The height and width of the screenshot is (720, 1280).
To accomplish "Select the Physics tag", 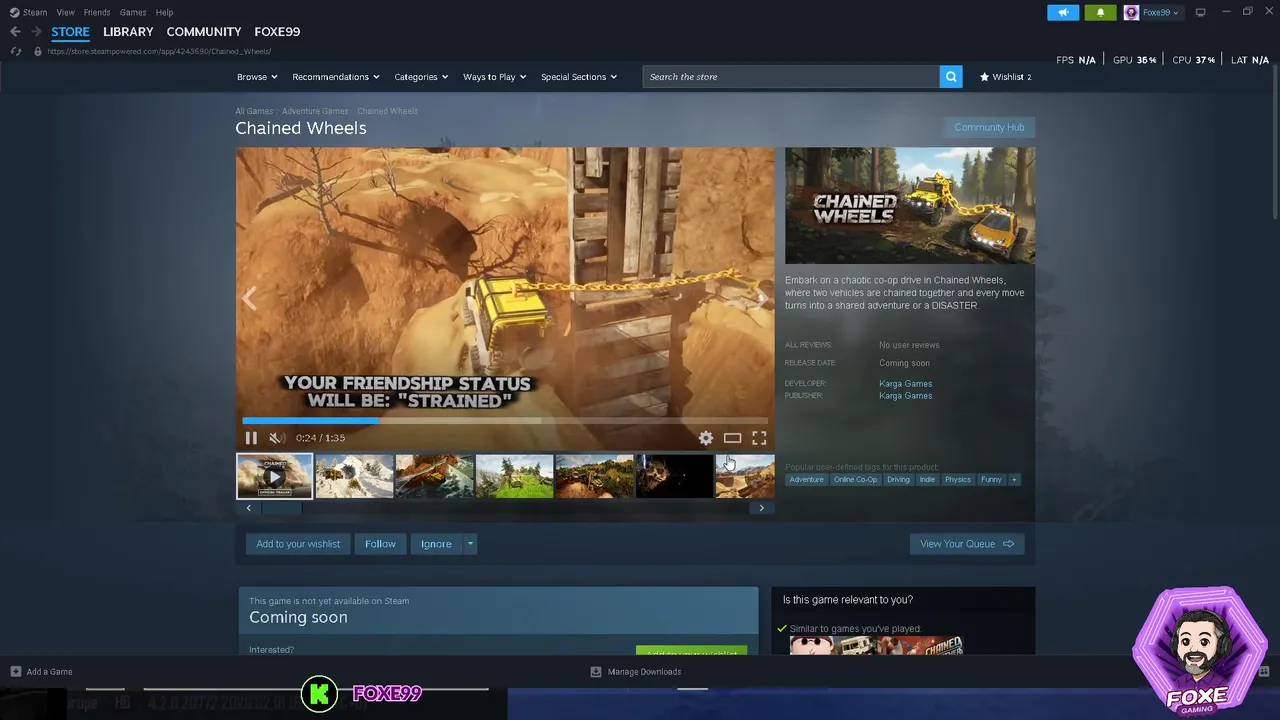I will pyautogui.click(x=958, y=480).
